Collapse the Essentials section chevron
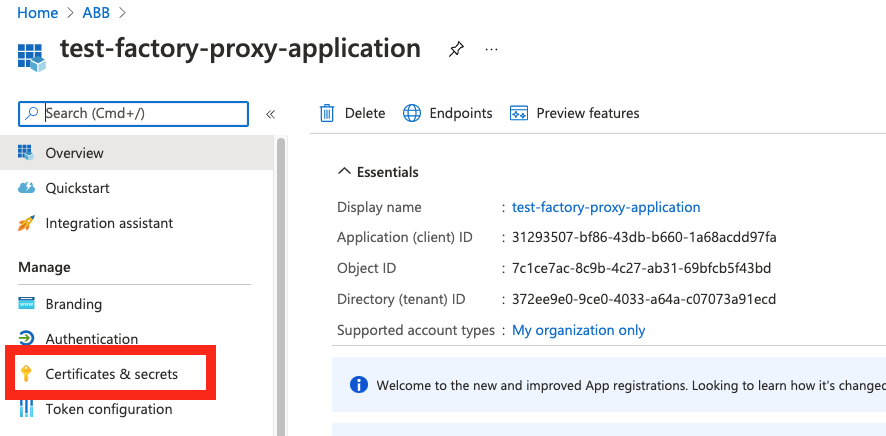The image size is (886, 436). pyautogui.click(x=344, y=172)
